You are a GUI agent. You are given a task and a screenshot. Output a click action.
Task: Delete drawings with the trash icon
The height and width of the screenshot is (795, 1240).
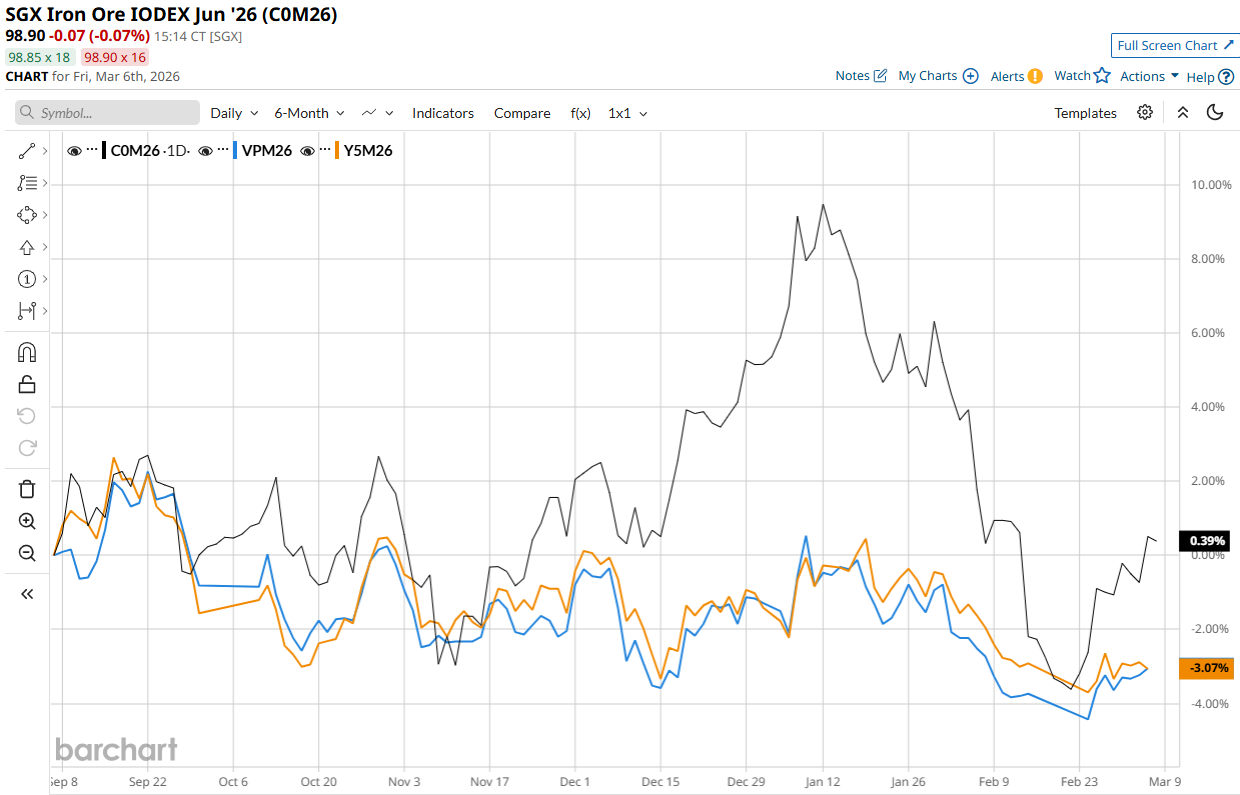coord(27,489)
